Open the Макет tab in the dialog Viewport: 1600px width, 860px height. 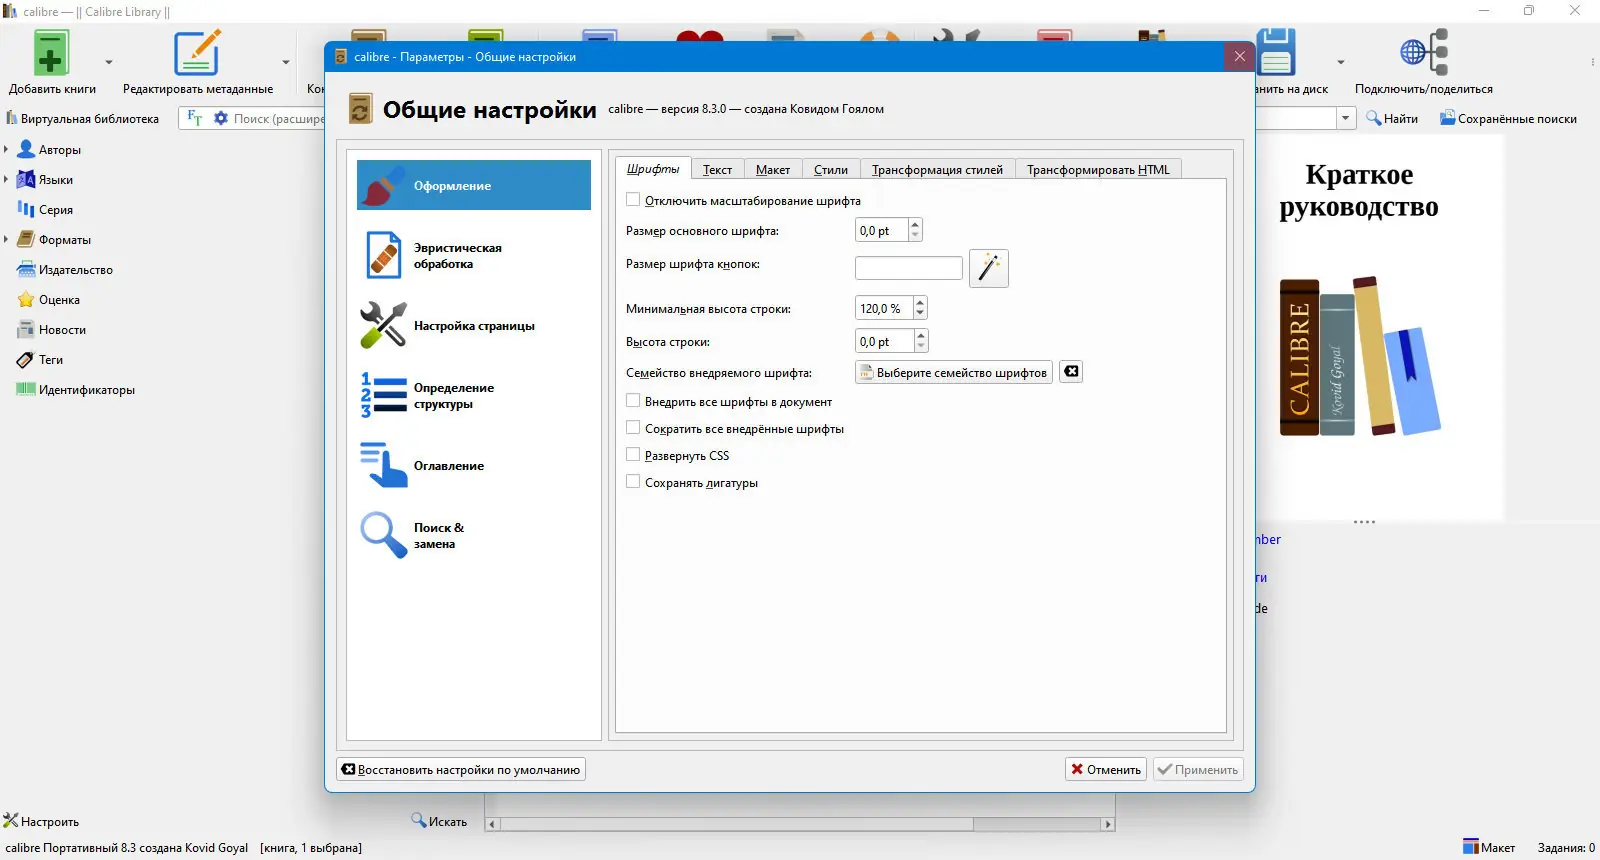point(773,170)
